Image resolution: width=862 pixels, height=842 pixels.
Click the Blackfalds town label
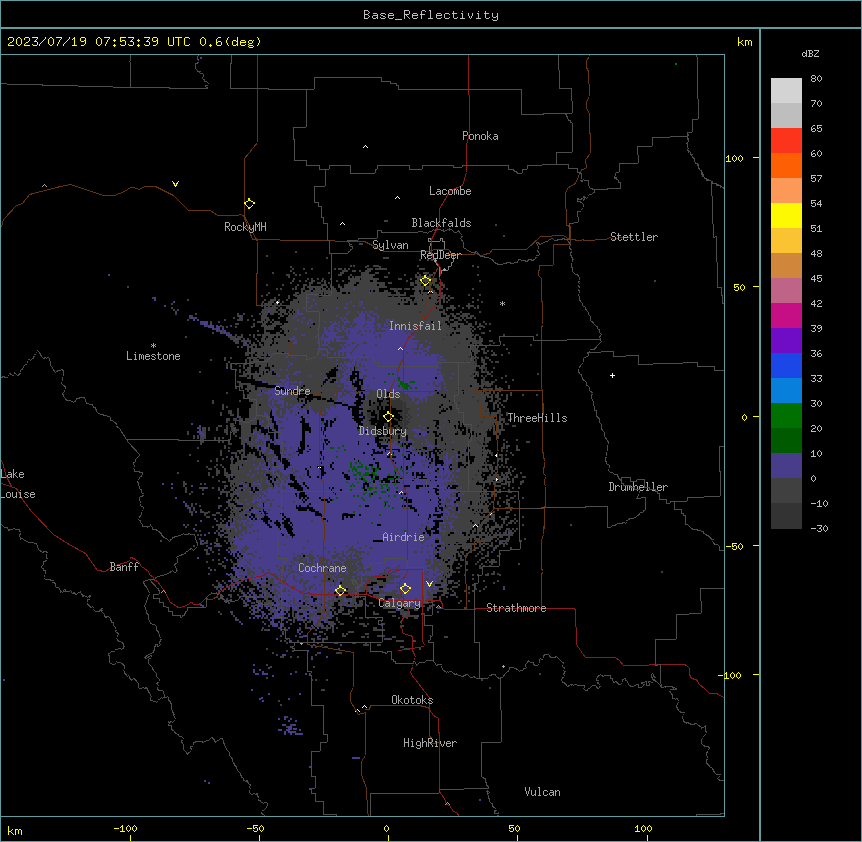[x=441, y=223]
